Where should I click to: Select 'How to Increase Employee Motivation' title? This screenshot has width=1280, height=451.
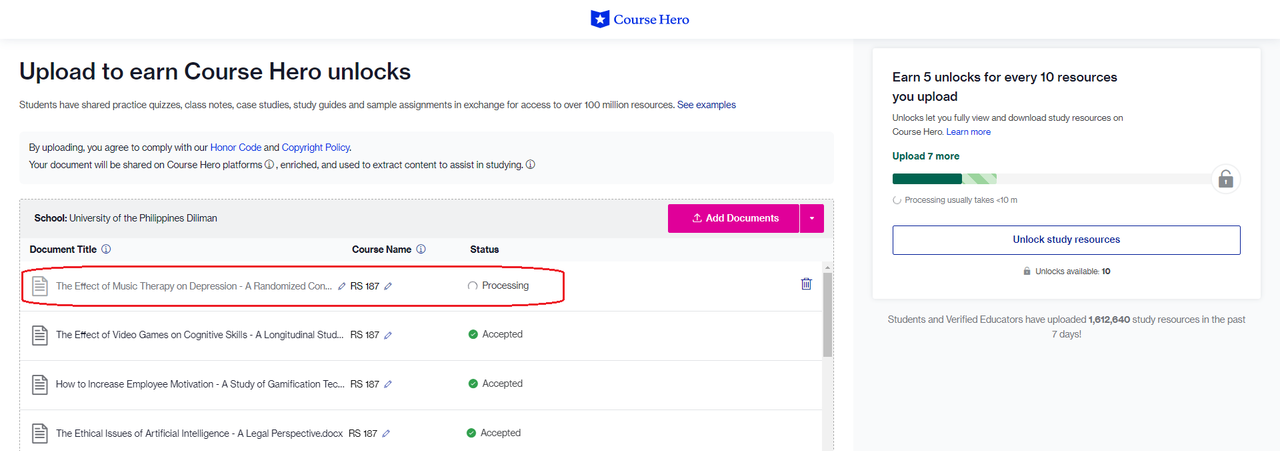pos(199,384)
